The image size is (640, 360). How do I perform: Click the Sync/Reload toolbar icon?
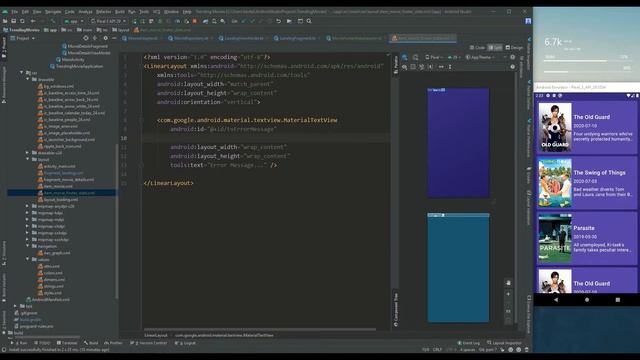click(x=22, y=21)
